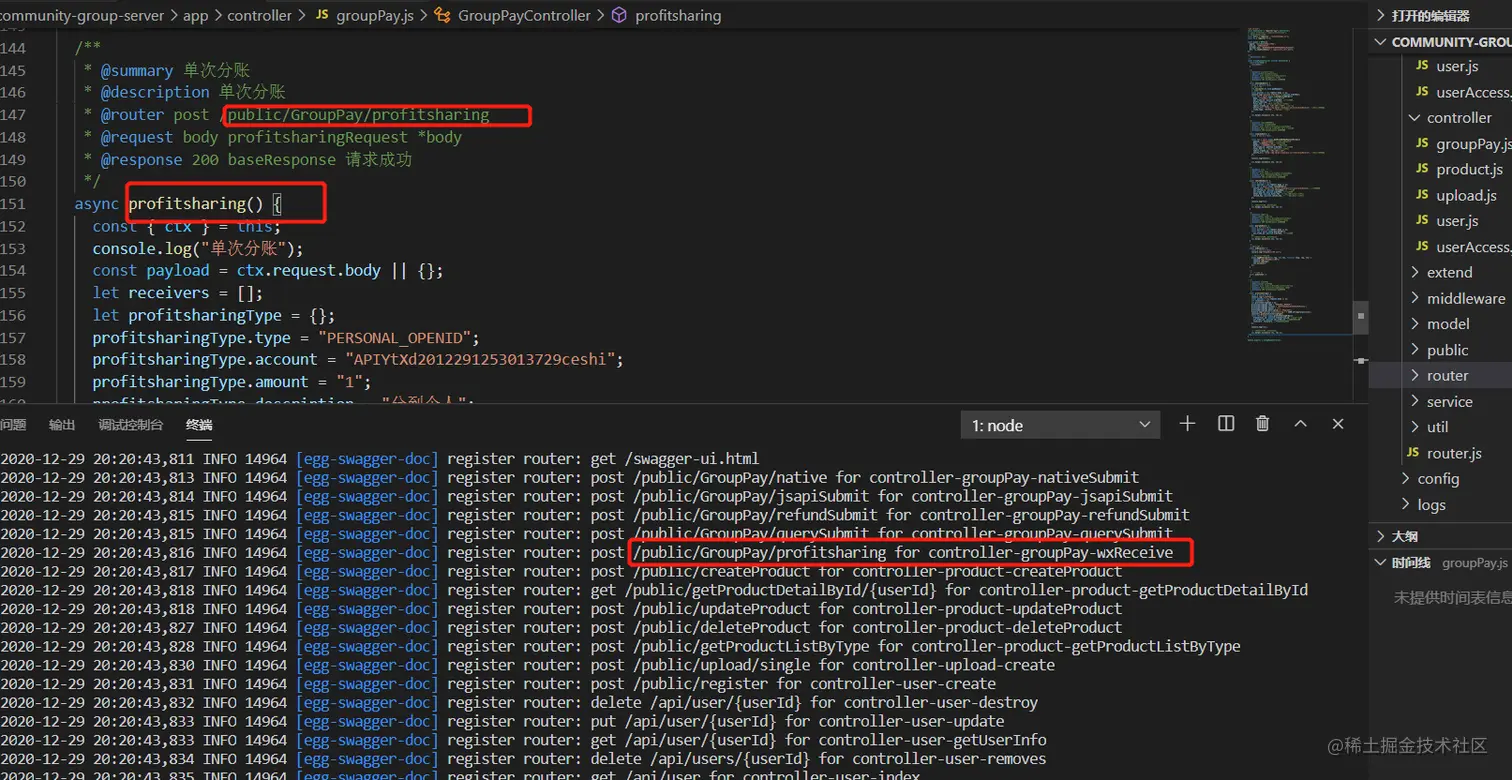The image size is (1512, 780).
Task: Expand the model folder
Action: coord(1415,324)
